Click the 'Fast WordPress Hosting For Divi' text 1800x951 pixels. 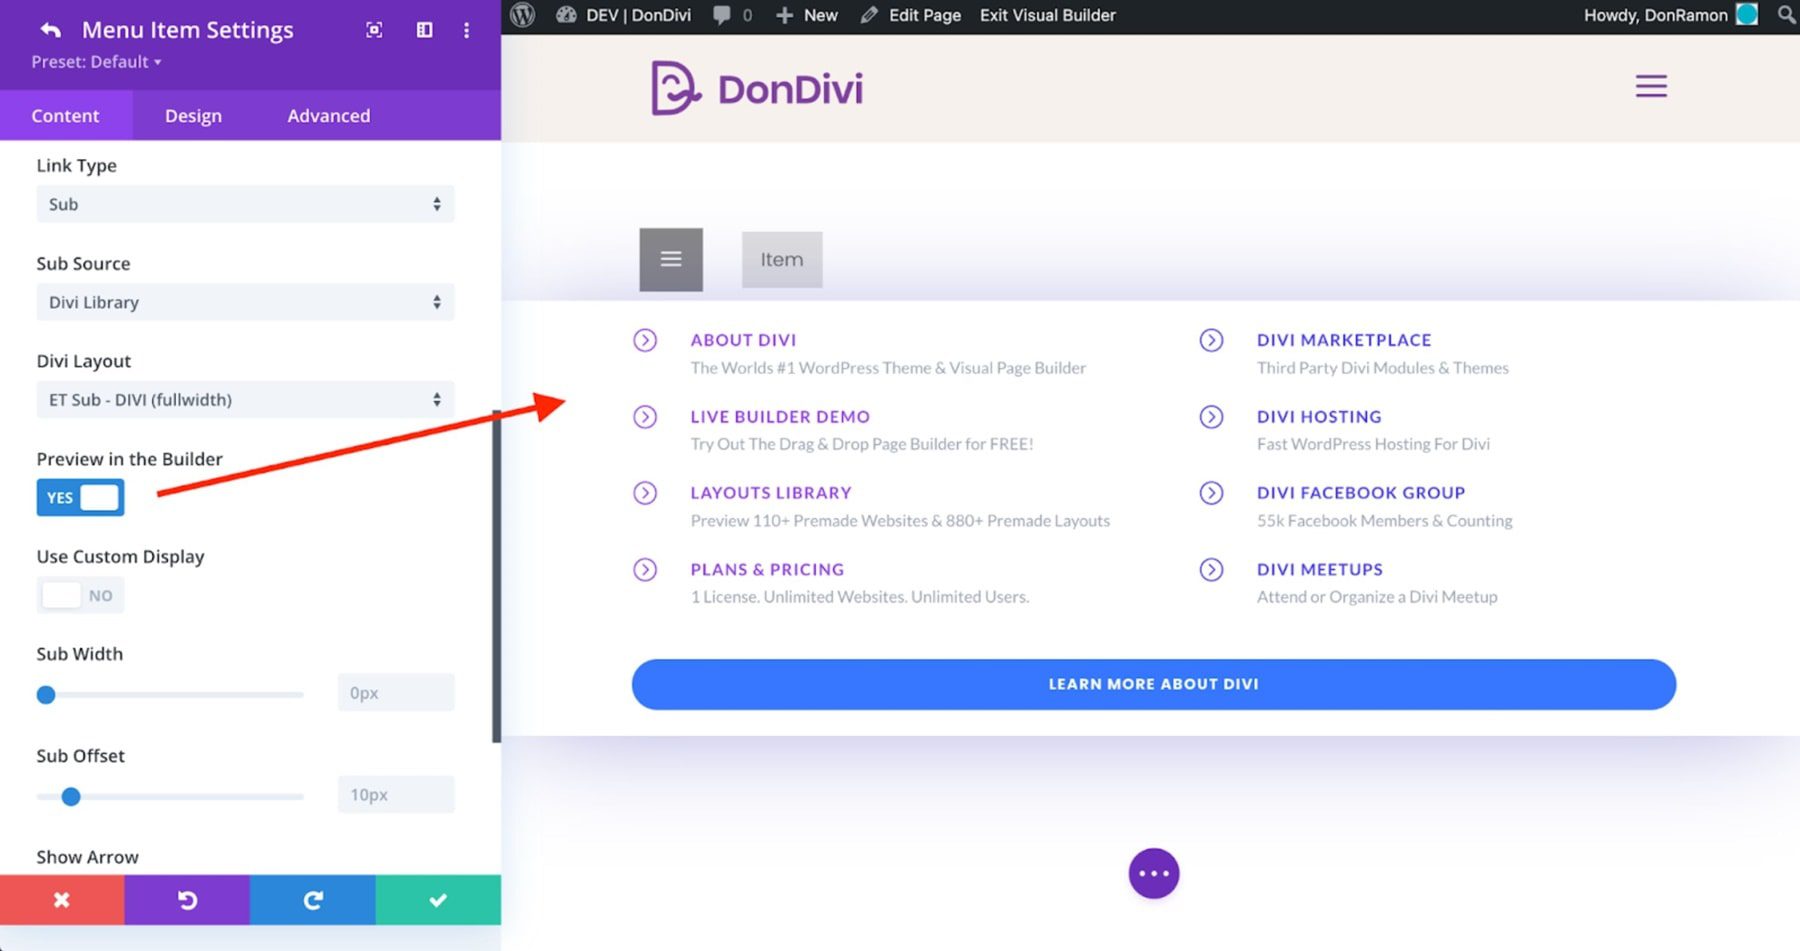pos(1373,444)
